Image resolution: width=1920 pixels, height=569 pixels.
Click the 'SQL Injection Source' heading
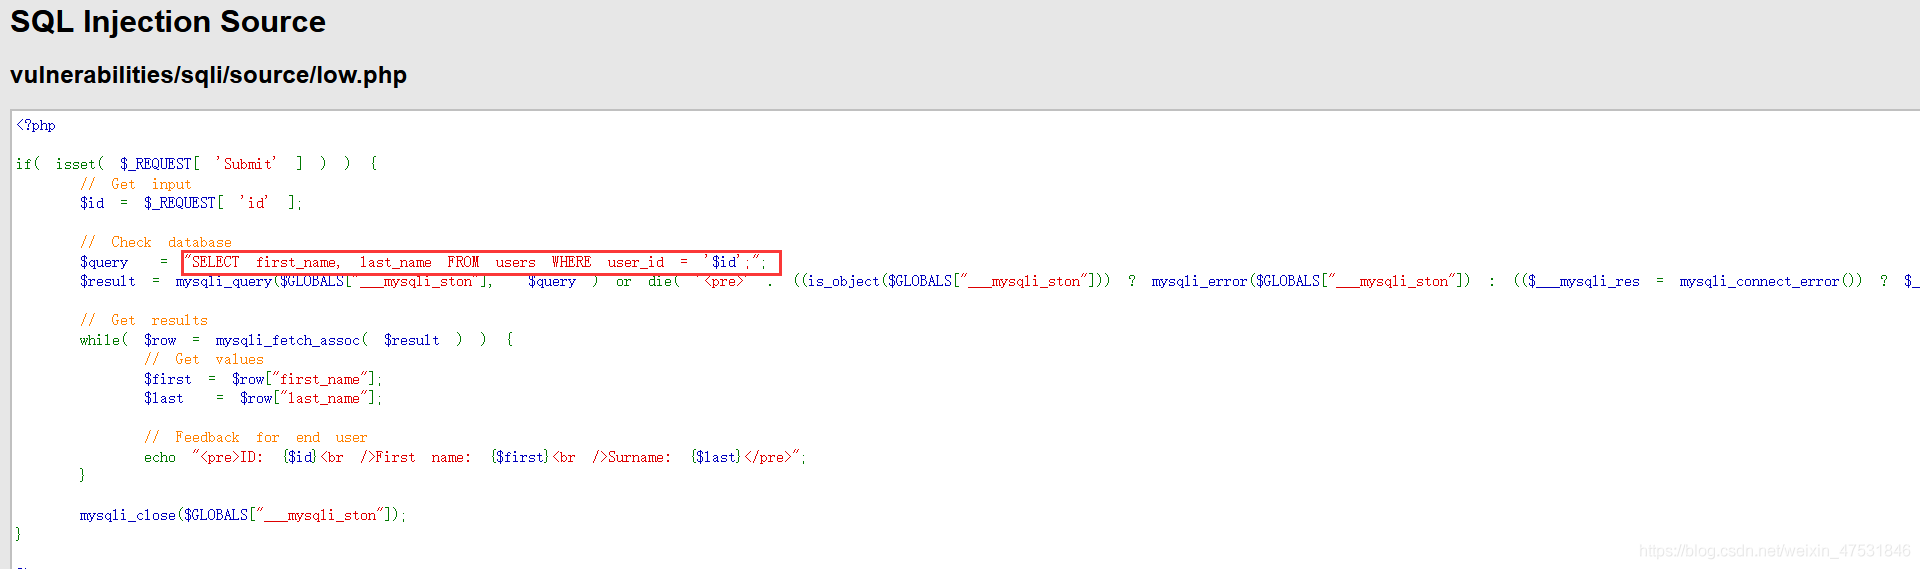168,22
